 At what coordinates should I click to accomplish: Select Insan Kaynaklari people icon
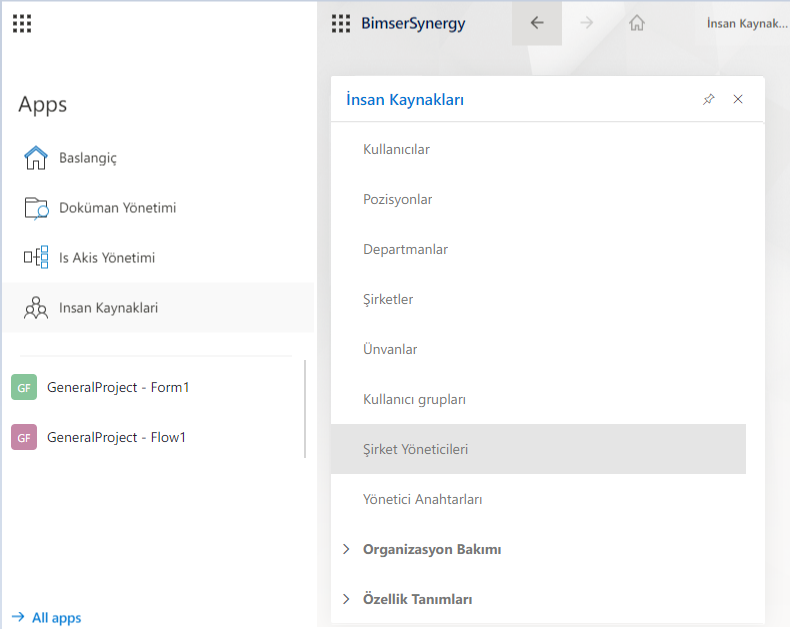36,308
